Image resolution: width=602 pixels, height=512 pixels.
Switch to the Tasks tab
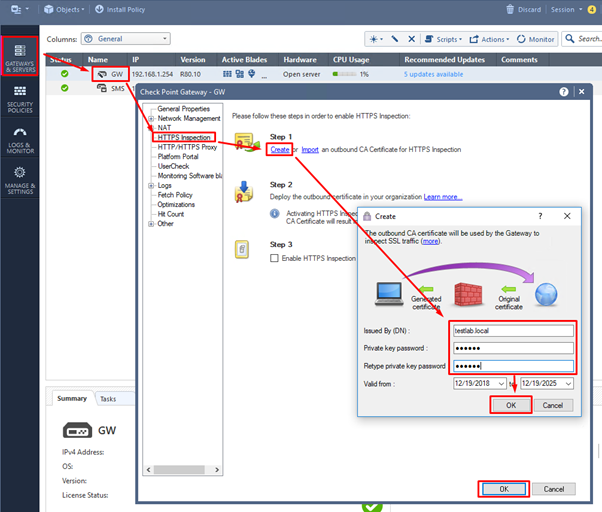tap(108, 398)
